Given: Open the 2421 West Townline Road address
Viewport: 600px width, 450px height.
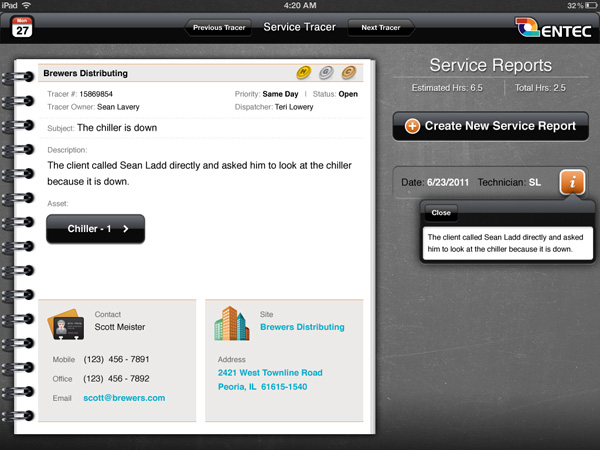Looking at the screenshot, I should pos(270,373).
